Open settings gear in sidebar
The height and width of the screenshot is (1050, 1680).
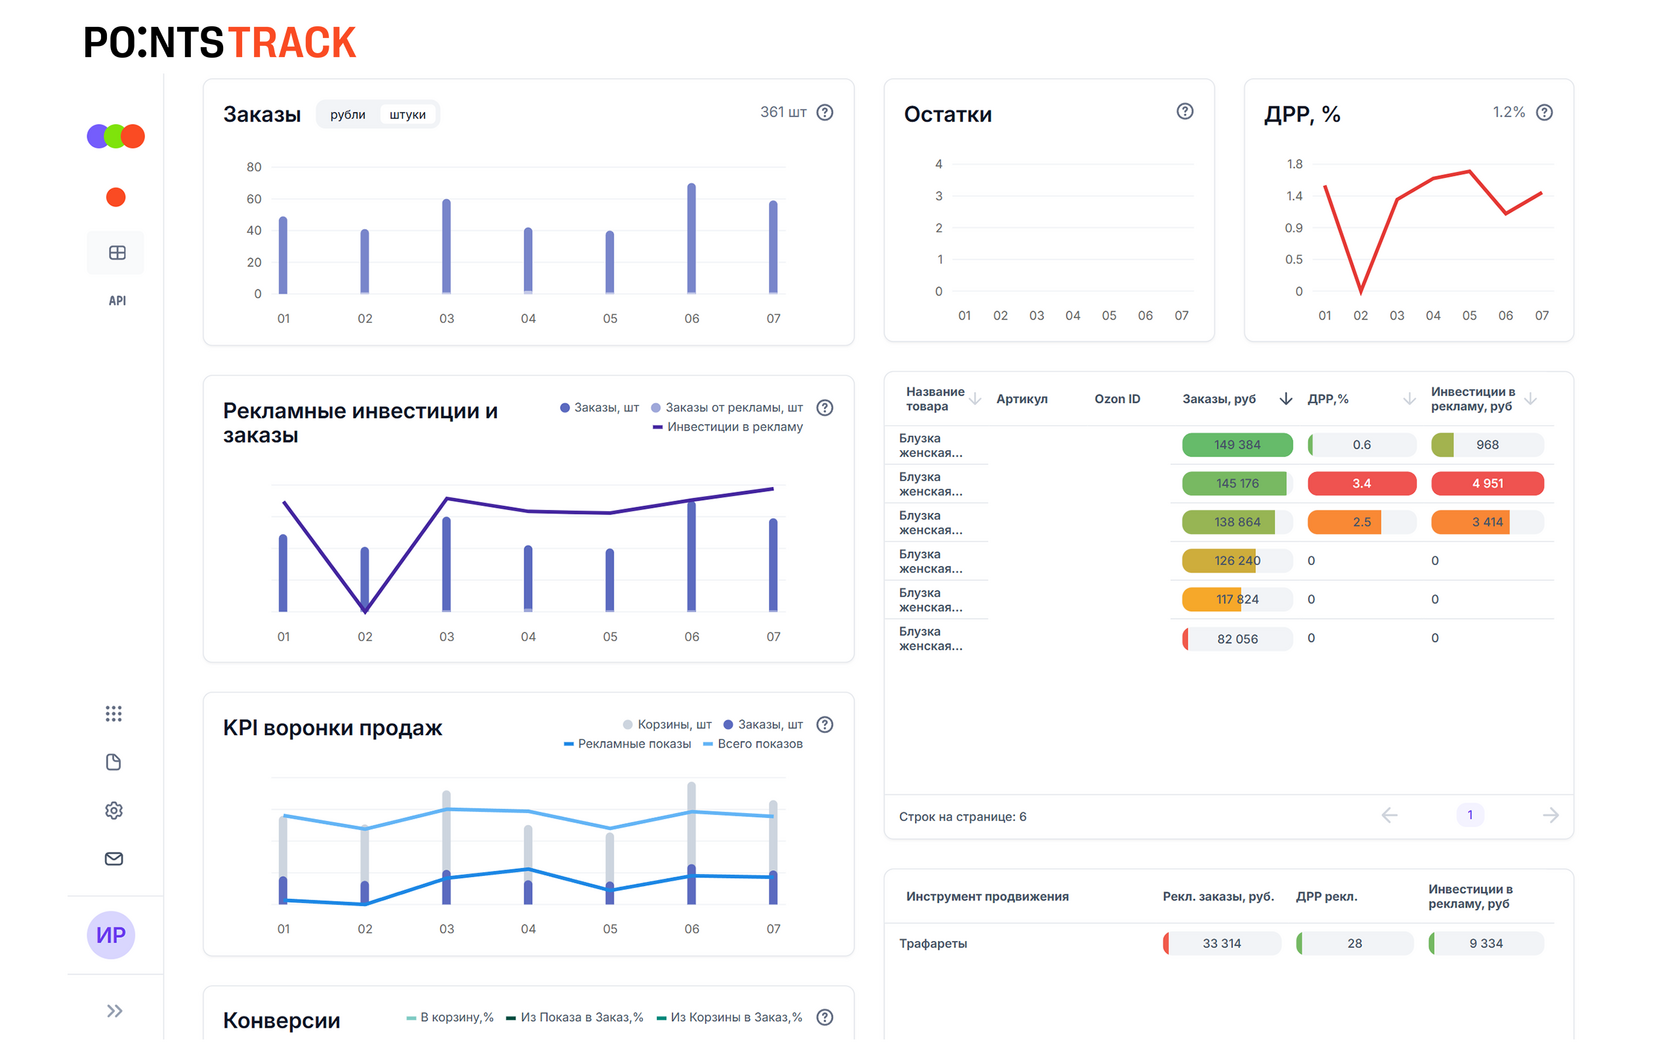(114, 811)
